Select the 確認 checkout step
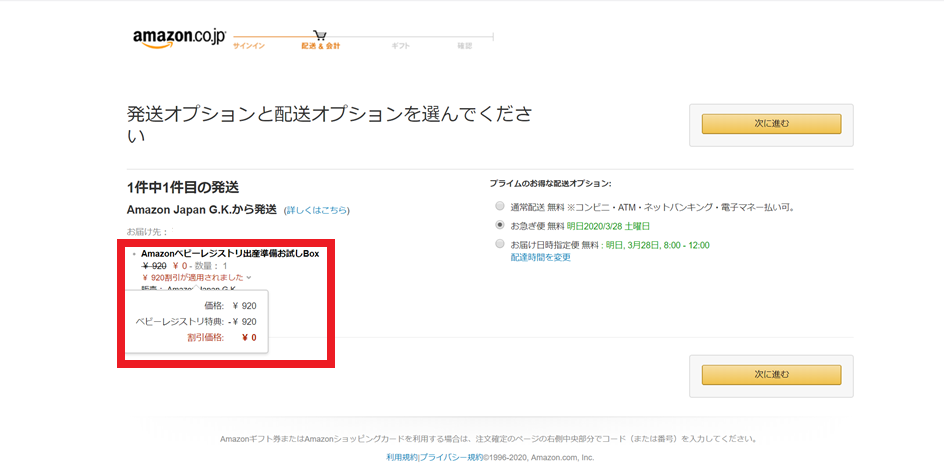944x473 pixels. pos(465,46)
